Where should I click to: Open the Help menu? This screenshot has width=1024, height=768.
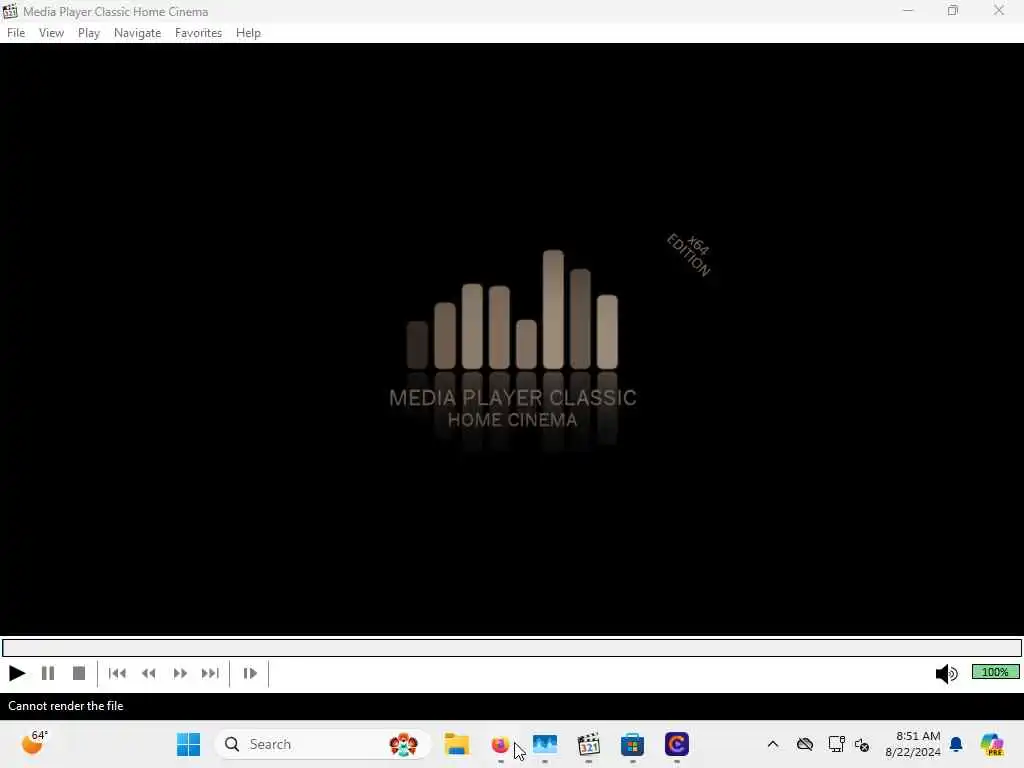248,33
